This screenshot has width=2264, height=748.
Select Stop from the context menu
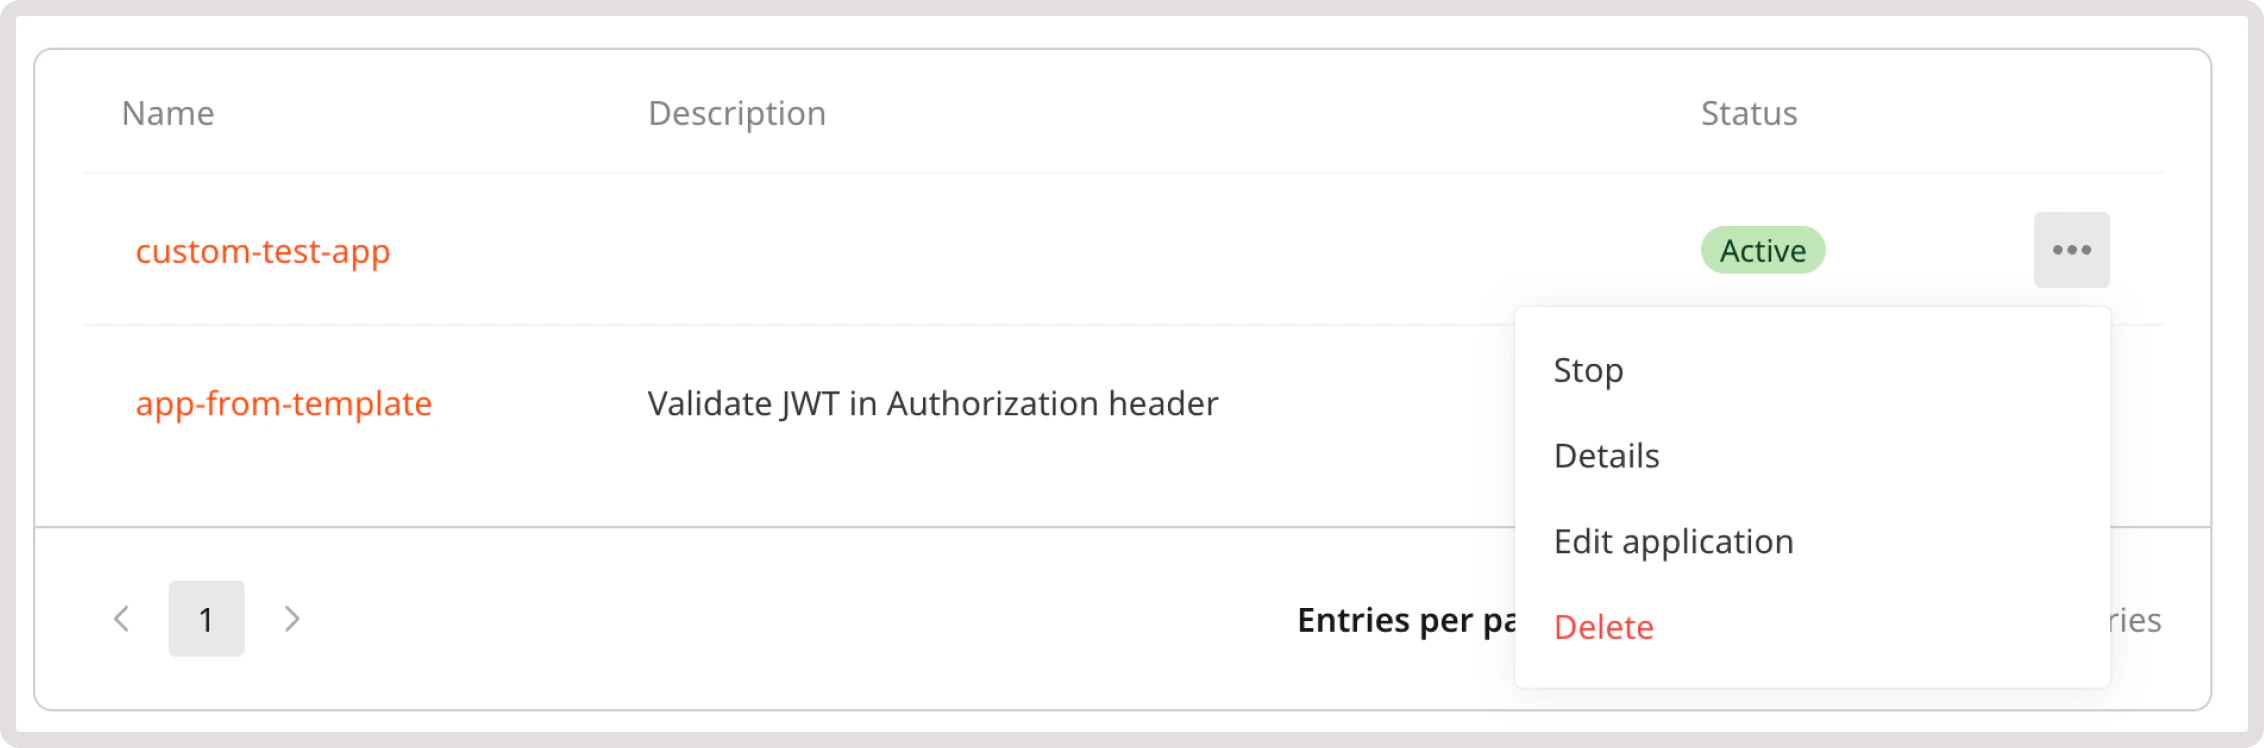tap(1588, 369)
